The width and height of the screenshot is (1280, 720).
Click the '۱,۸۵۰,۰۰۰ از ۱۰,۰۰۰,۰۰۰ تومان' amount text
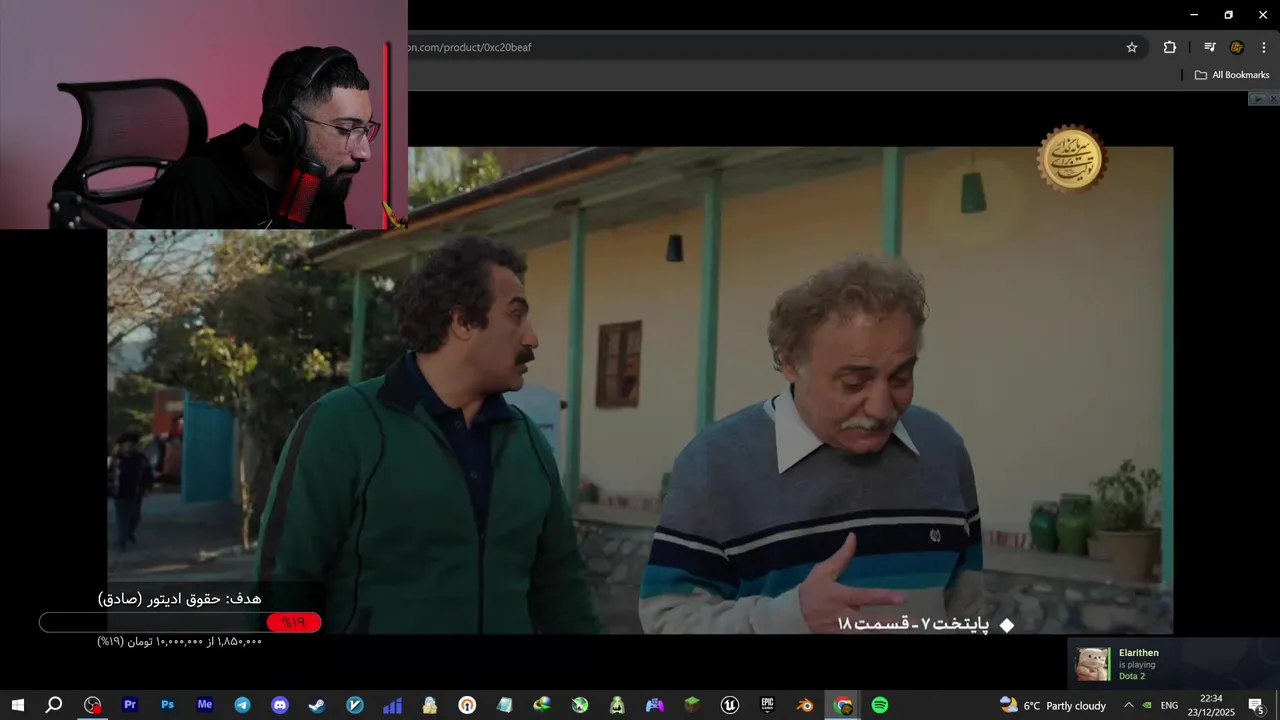[180, 641]
